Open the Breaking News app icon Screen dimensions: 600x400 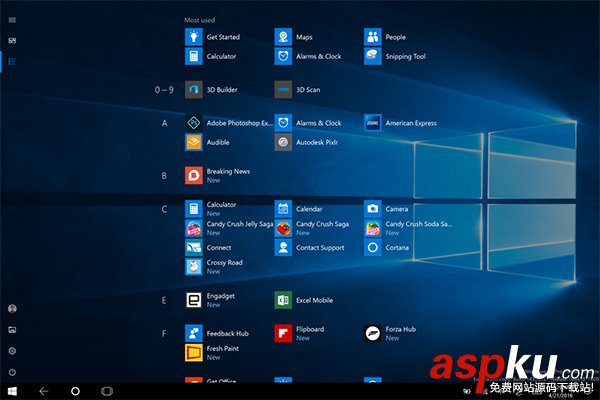(x=194, y=175)
